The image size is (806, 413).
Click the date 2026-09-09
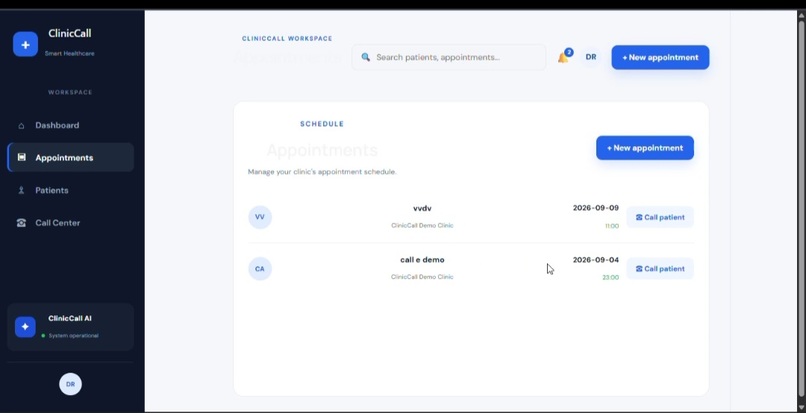click(596, 208)
